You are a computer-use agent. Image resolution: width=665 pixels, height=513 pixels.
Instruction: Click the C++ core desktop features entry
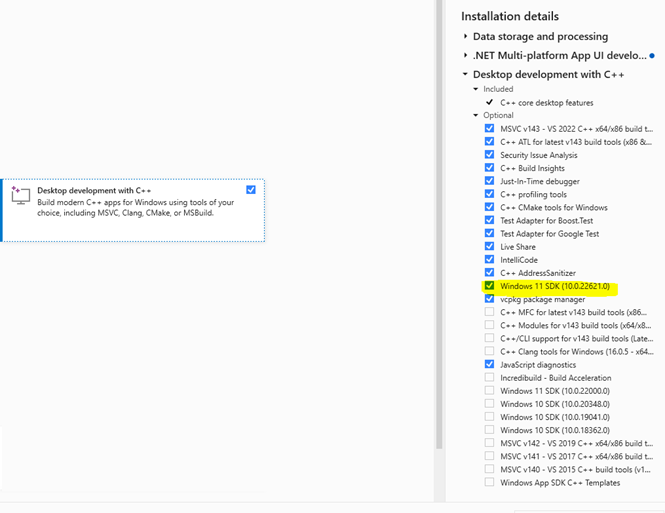click(x=547, y=103)
